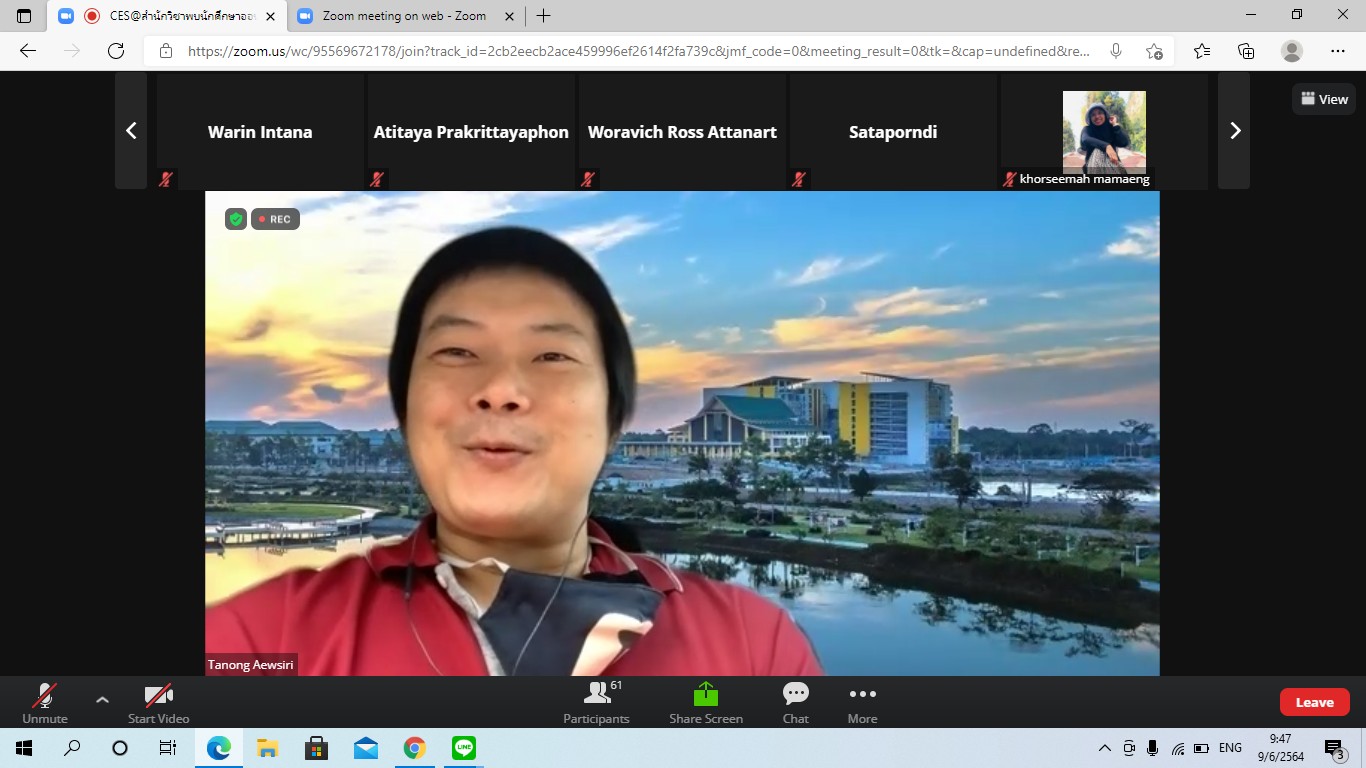
Task: Open the More options menu
Action: [862, 703]
